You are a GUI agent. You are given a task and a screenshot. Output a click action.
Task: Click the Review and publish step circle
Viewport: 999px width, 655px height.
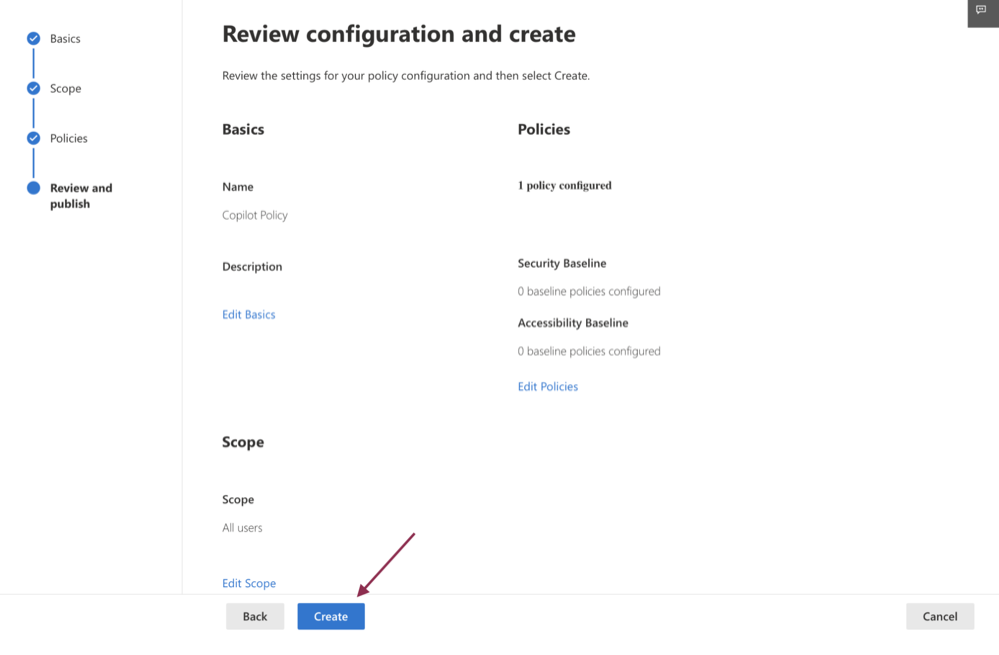point(34,188)
